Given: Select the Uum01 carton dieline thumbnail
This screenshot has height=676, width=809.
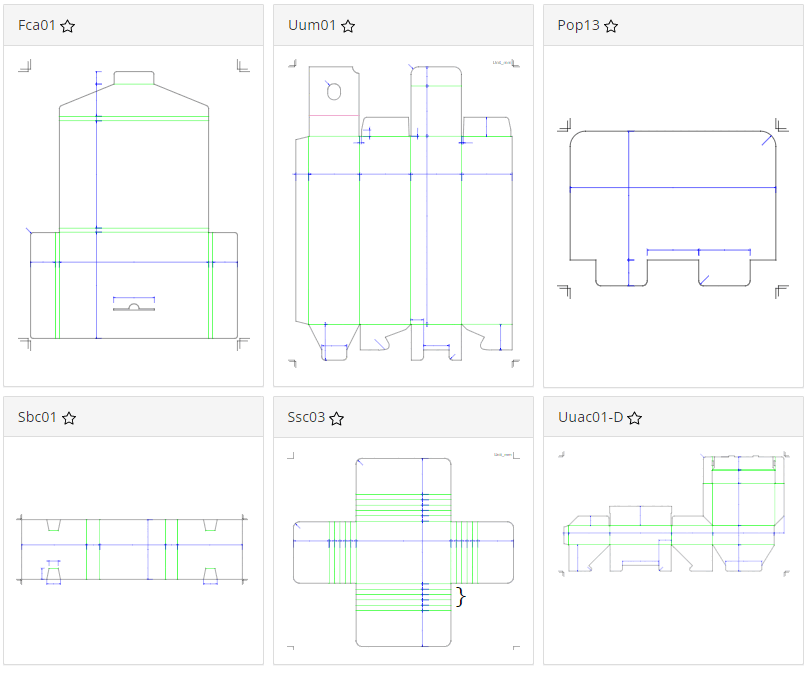Looking at the screenshot, I should (x=403, y=212).
